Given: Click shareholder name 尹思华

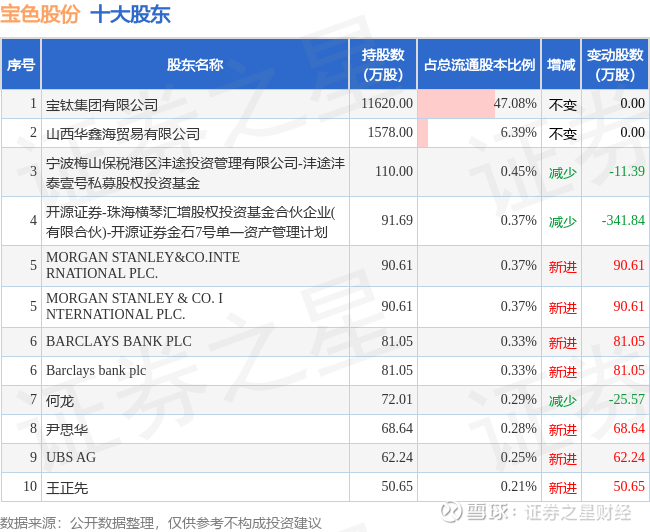Looking at the screenshot, I should click(67, 430).
